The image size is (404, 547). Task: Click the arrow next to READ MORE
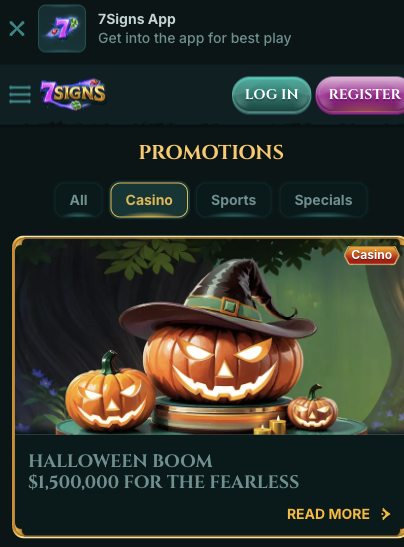tap(386, 514)
